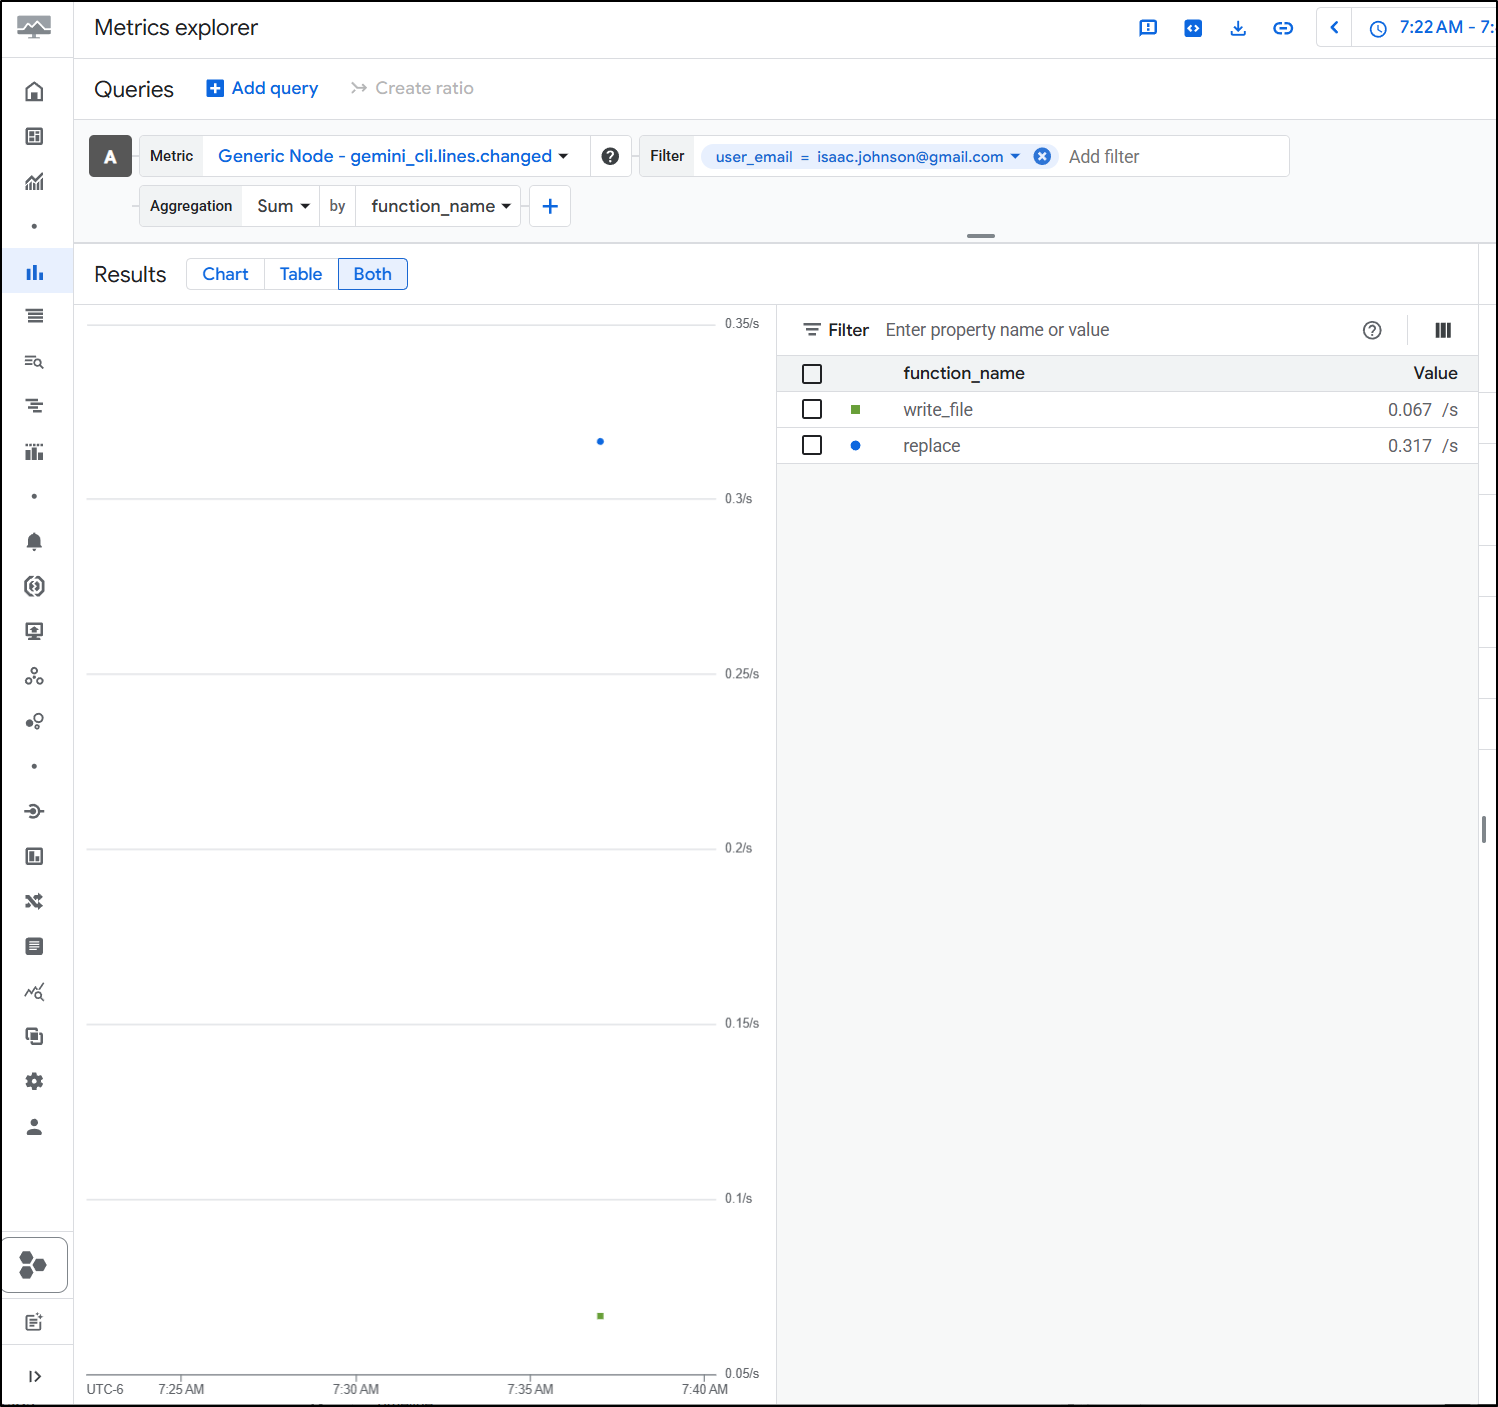Click the metric help question mark icon

click(610, 156)
